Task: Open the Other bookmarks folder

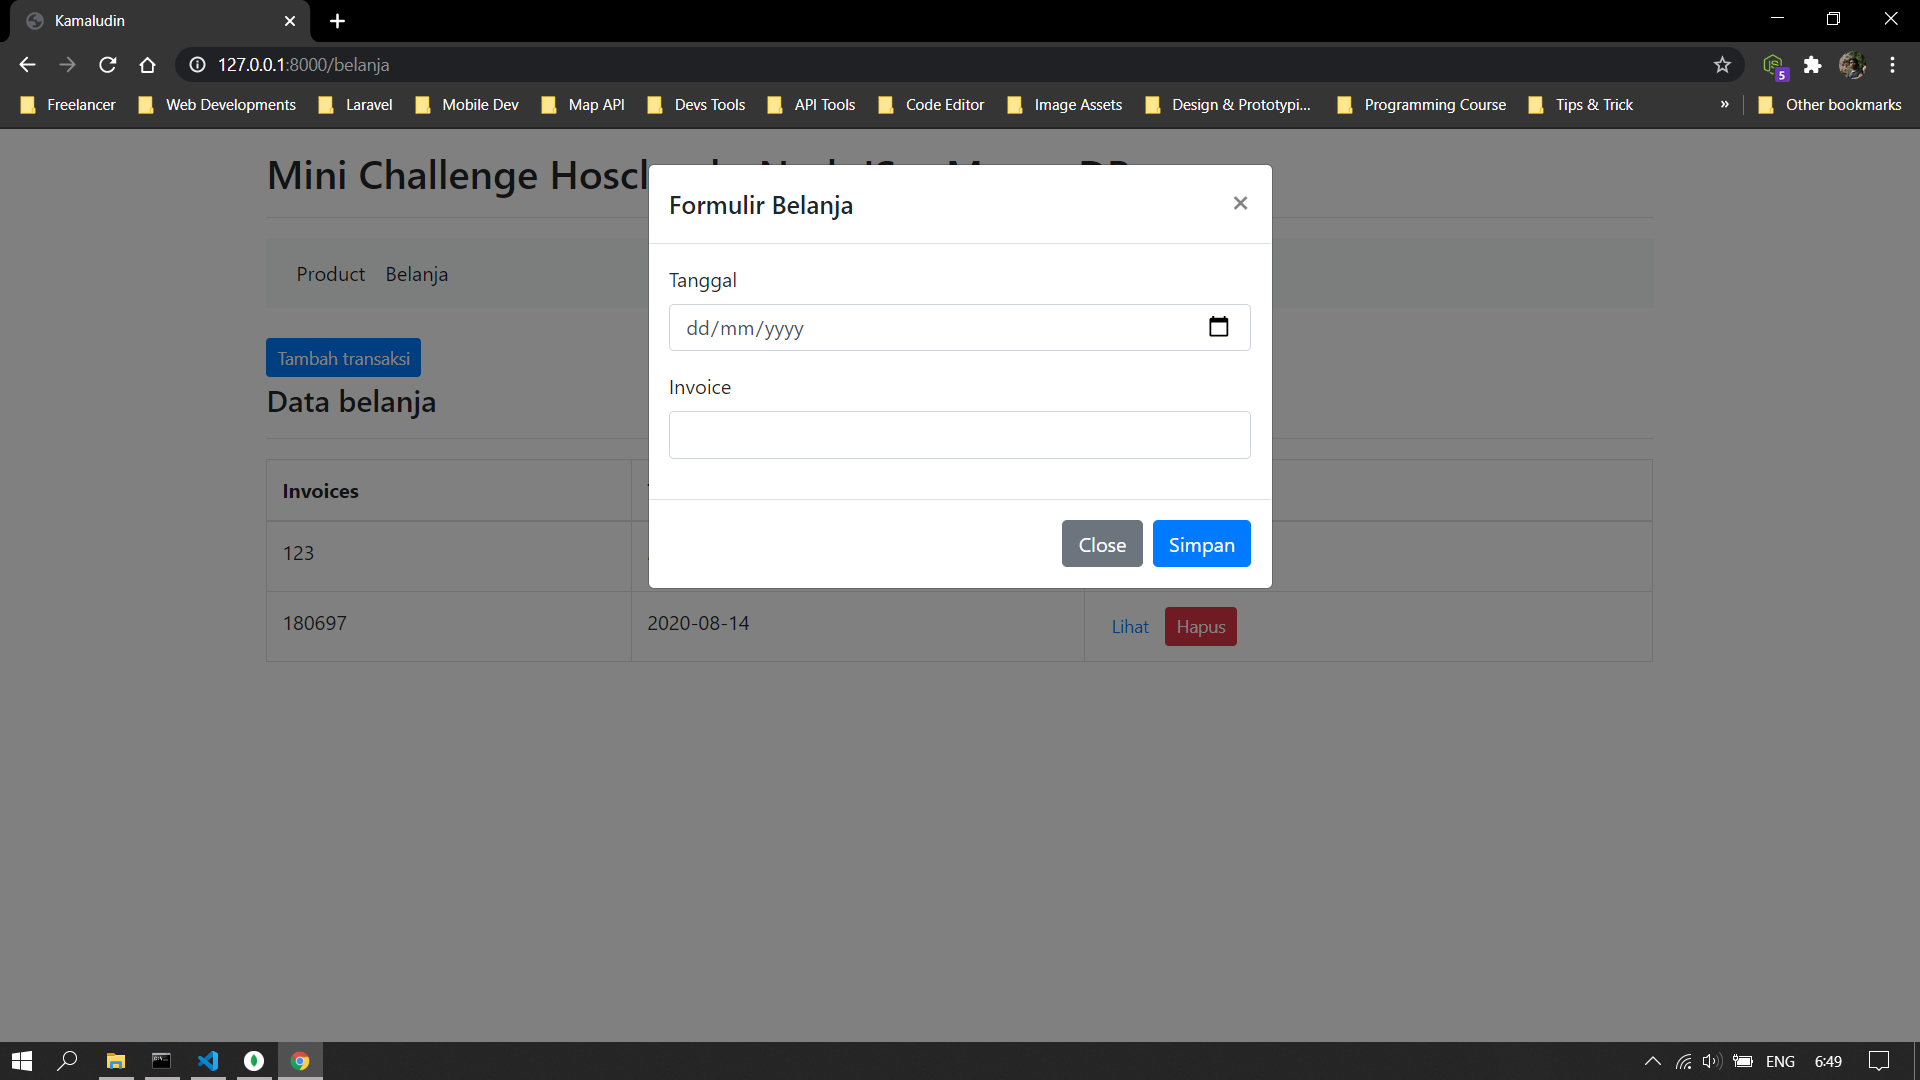Action: click(x=1830, y=104)
